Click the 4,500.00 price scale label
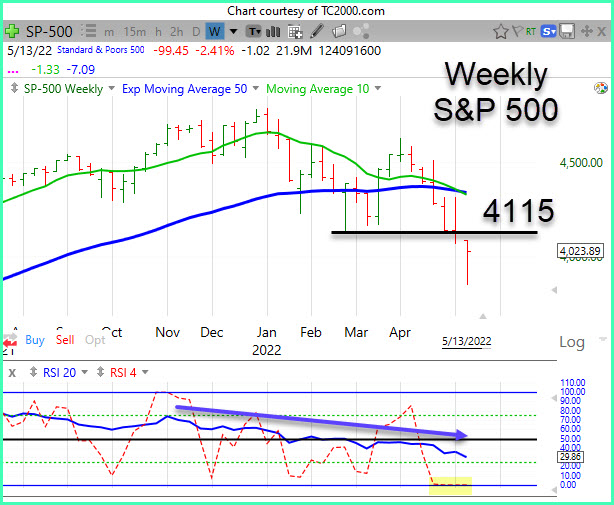Viewport: 614px width, 505px height. click(581, 162)
